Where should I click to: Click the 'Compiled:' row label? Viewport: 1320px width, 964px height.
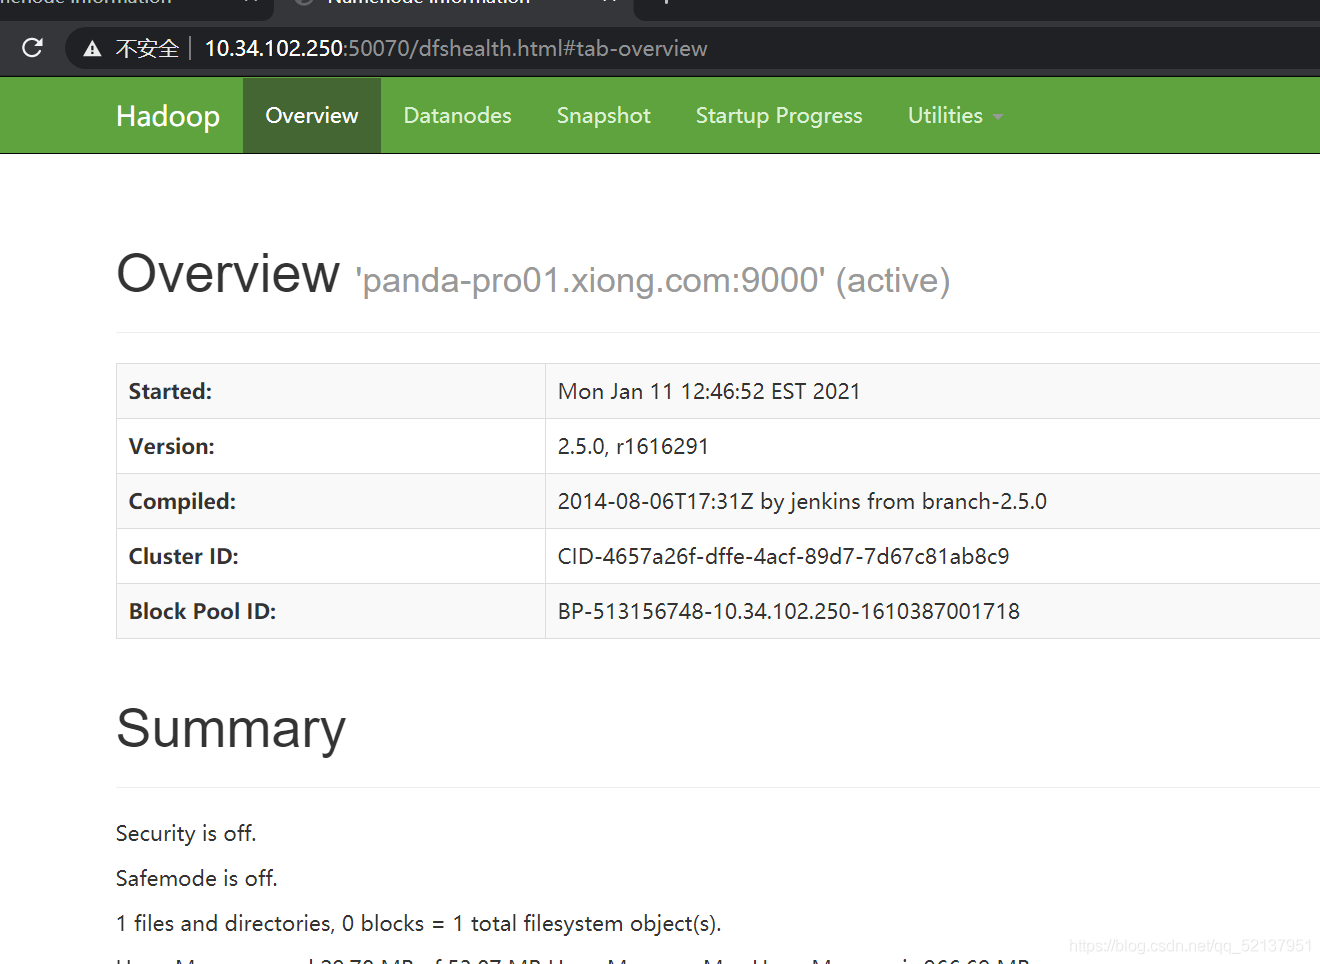[x=182, y=501]
